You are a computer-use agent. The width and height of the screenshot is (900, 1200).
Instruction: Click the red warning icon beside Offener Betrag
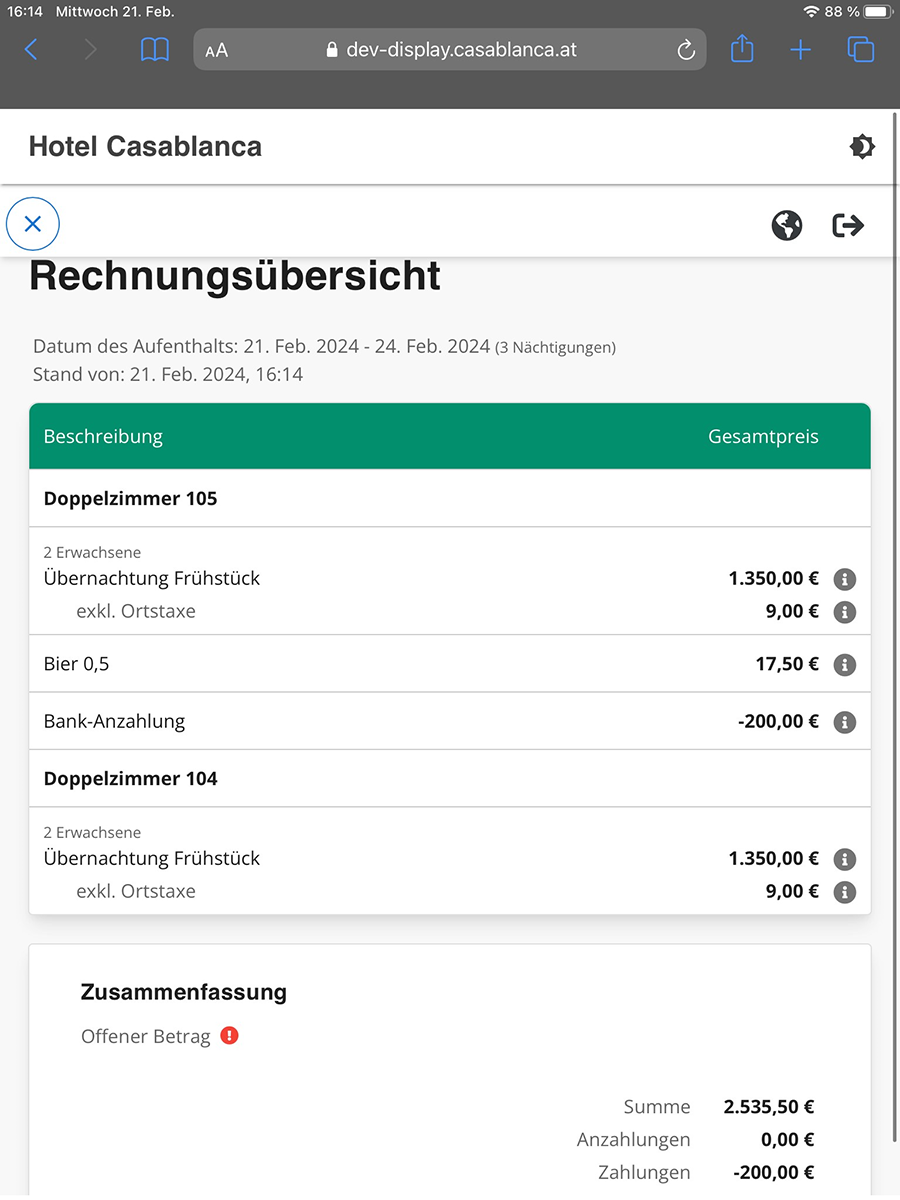[x=230, y=1036]
